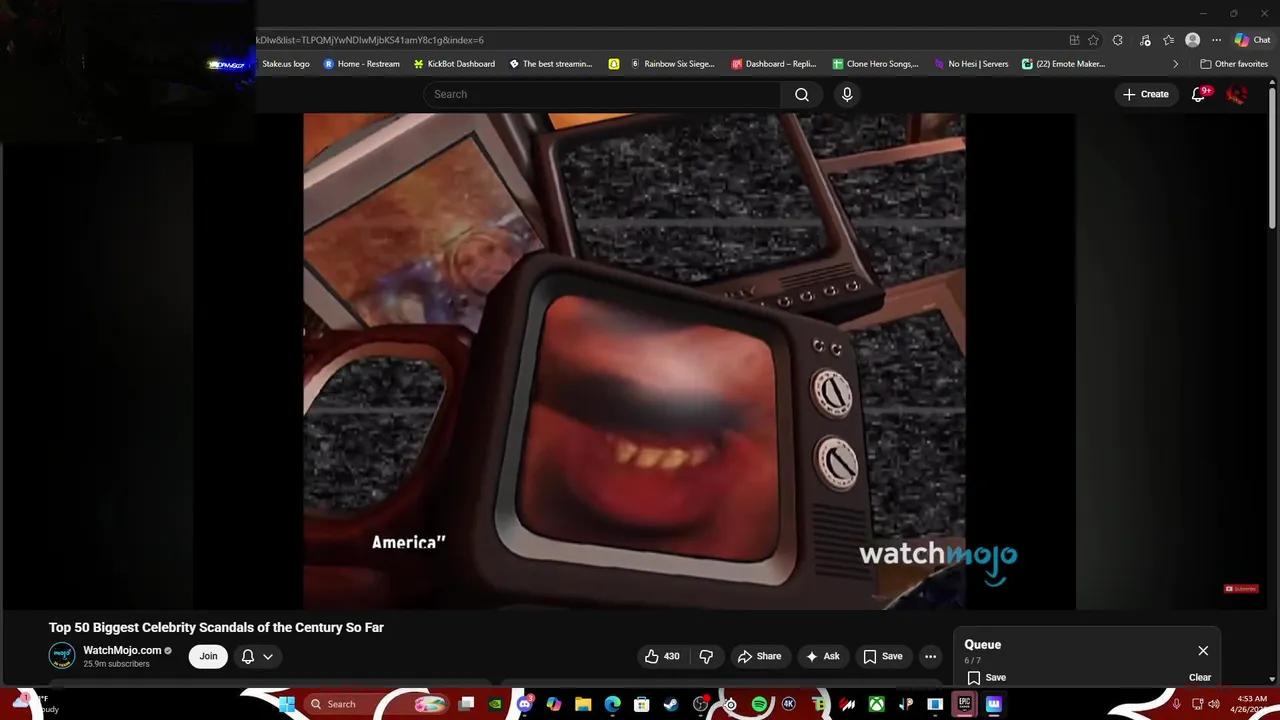This screenshot has height=720, width=1280.
Task: Open the Rainbow Six Siege bookmark
Action: tap(672, 64)
